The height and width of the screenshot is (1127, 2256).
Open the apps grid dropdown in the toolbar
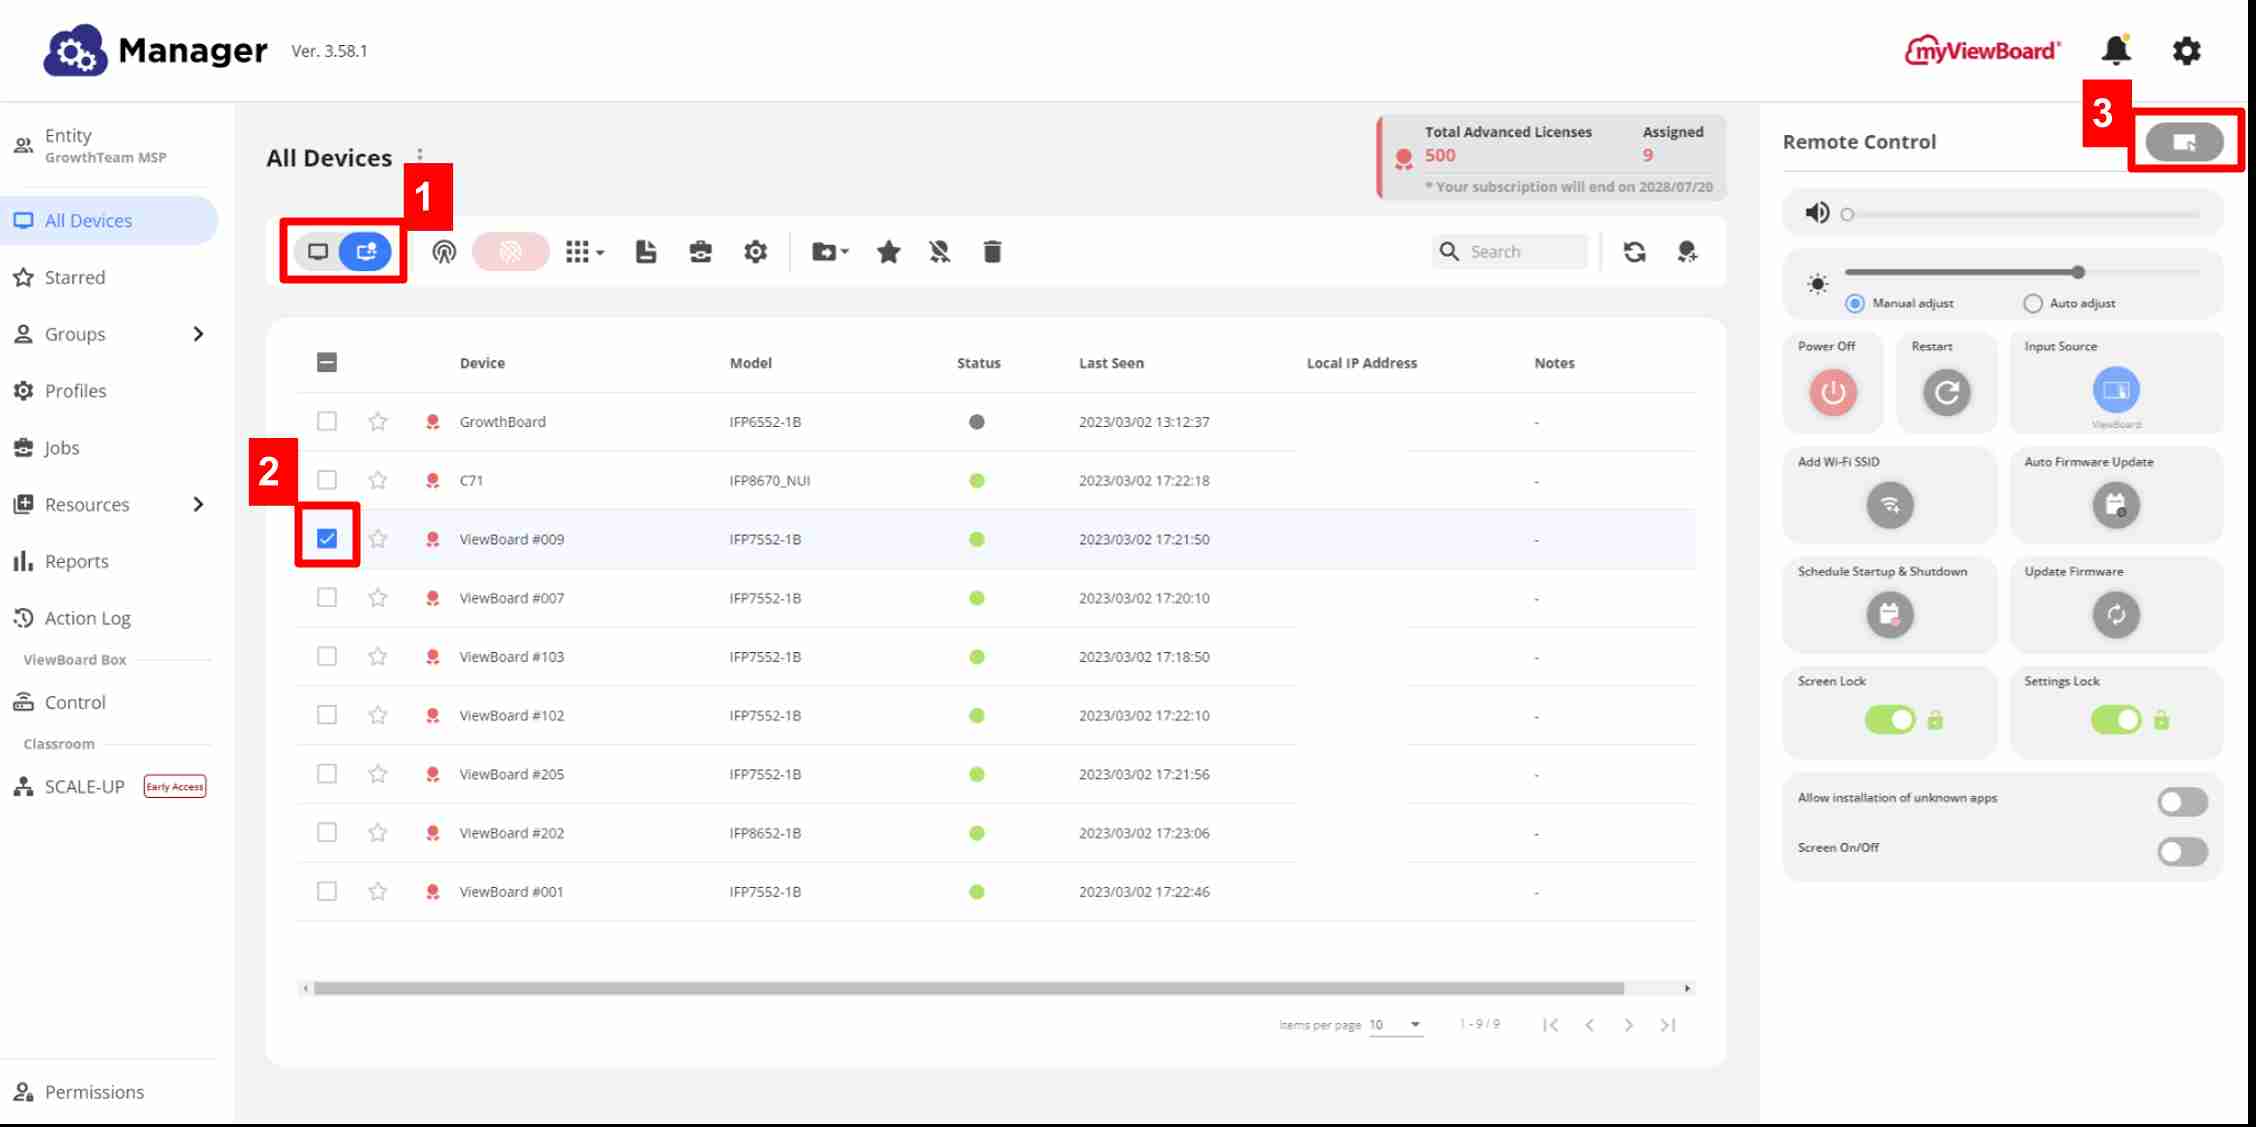coord(585,252)
